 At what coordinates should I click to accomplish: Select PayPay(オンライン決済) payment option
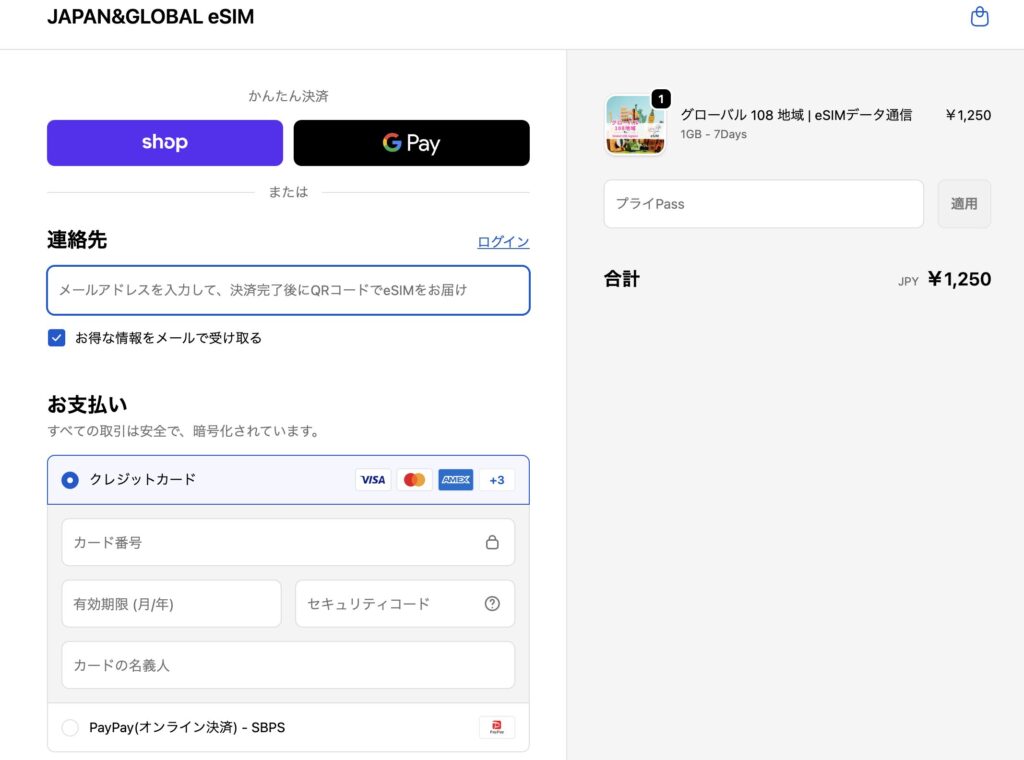70,728
